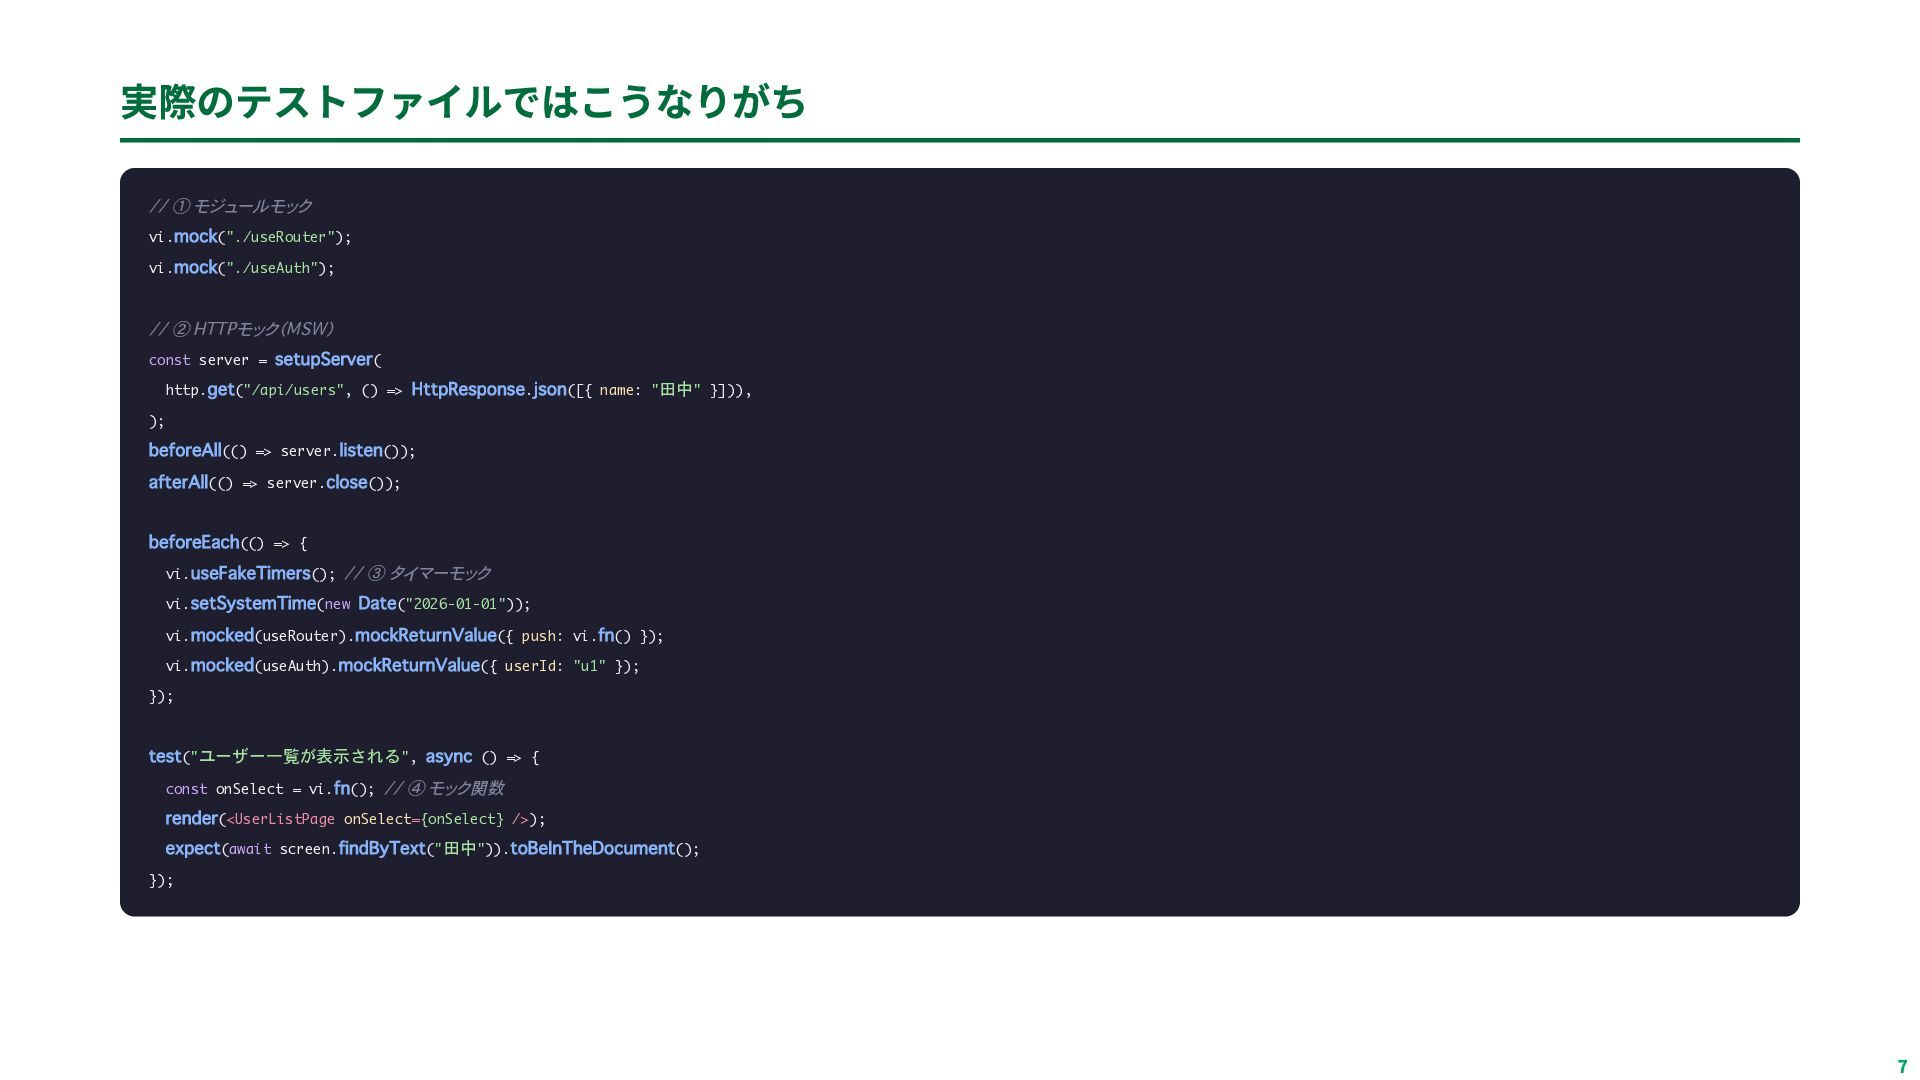Click HttpResponse.json in the handler
The image size is (1920, 1080).
(488, 390)
